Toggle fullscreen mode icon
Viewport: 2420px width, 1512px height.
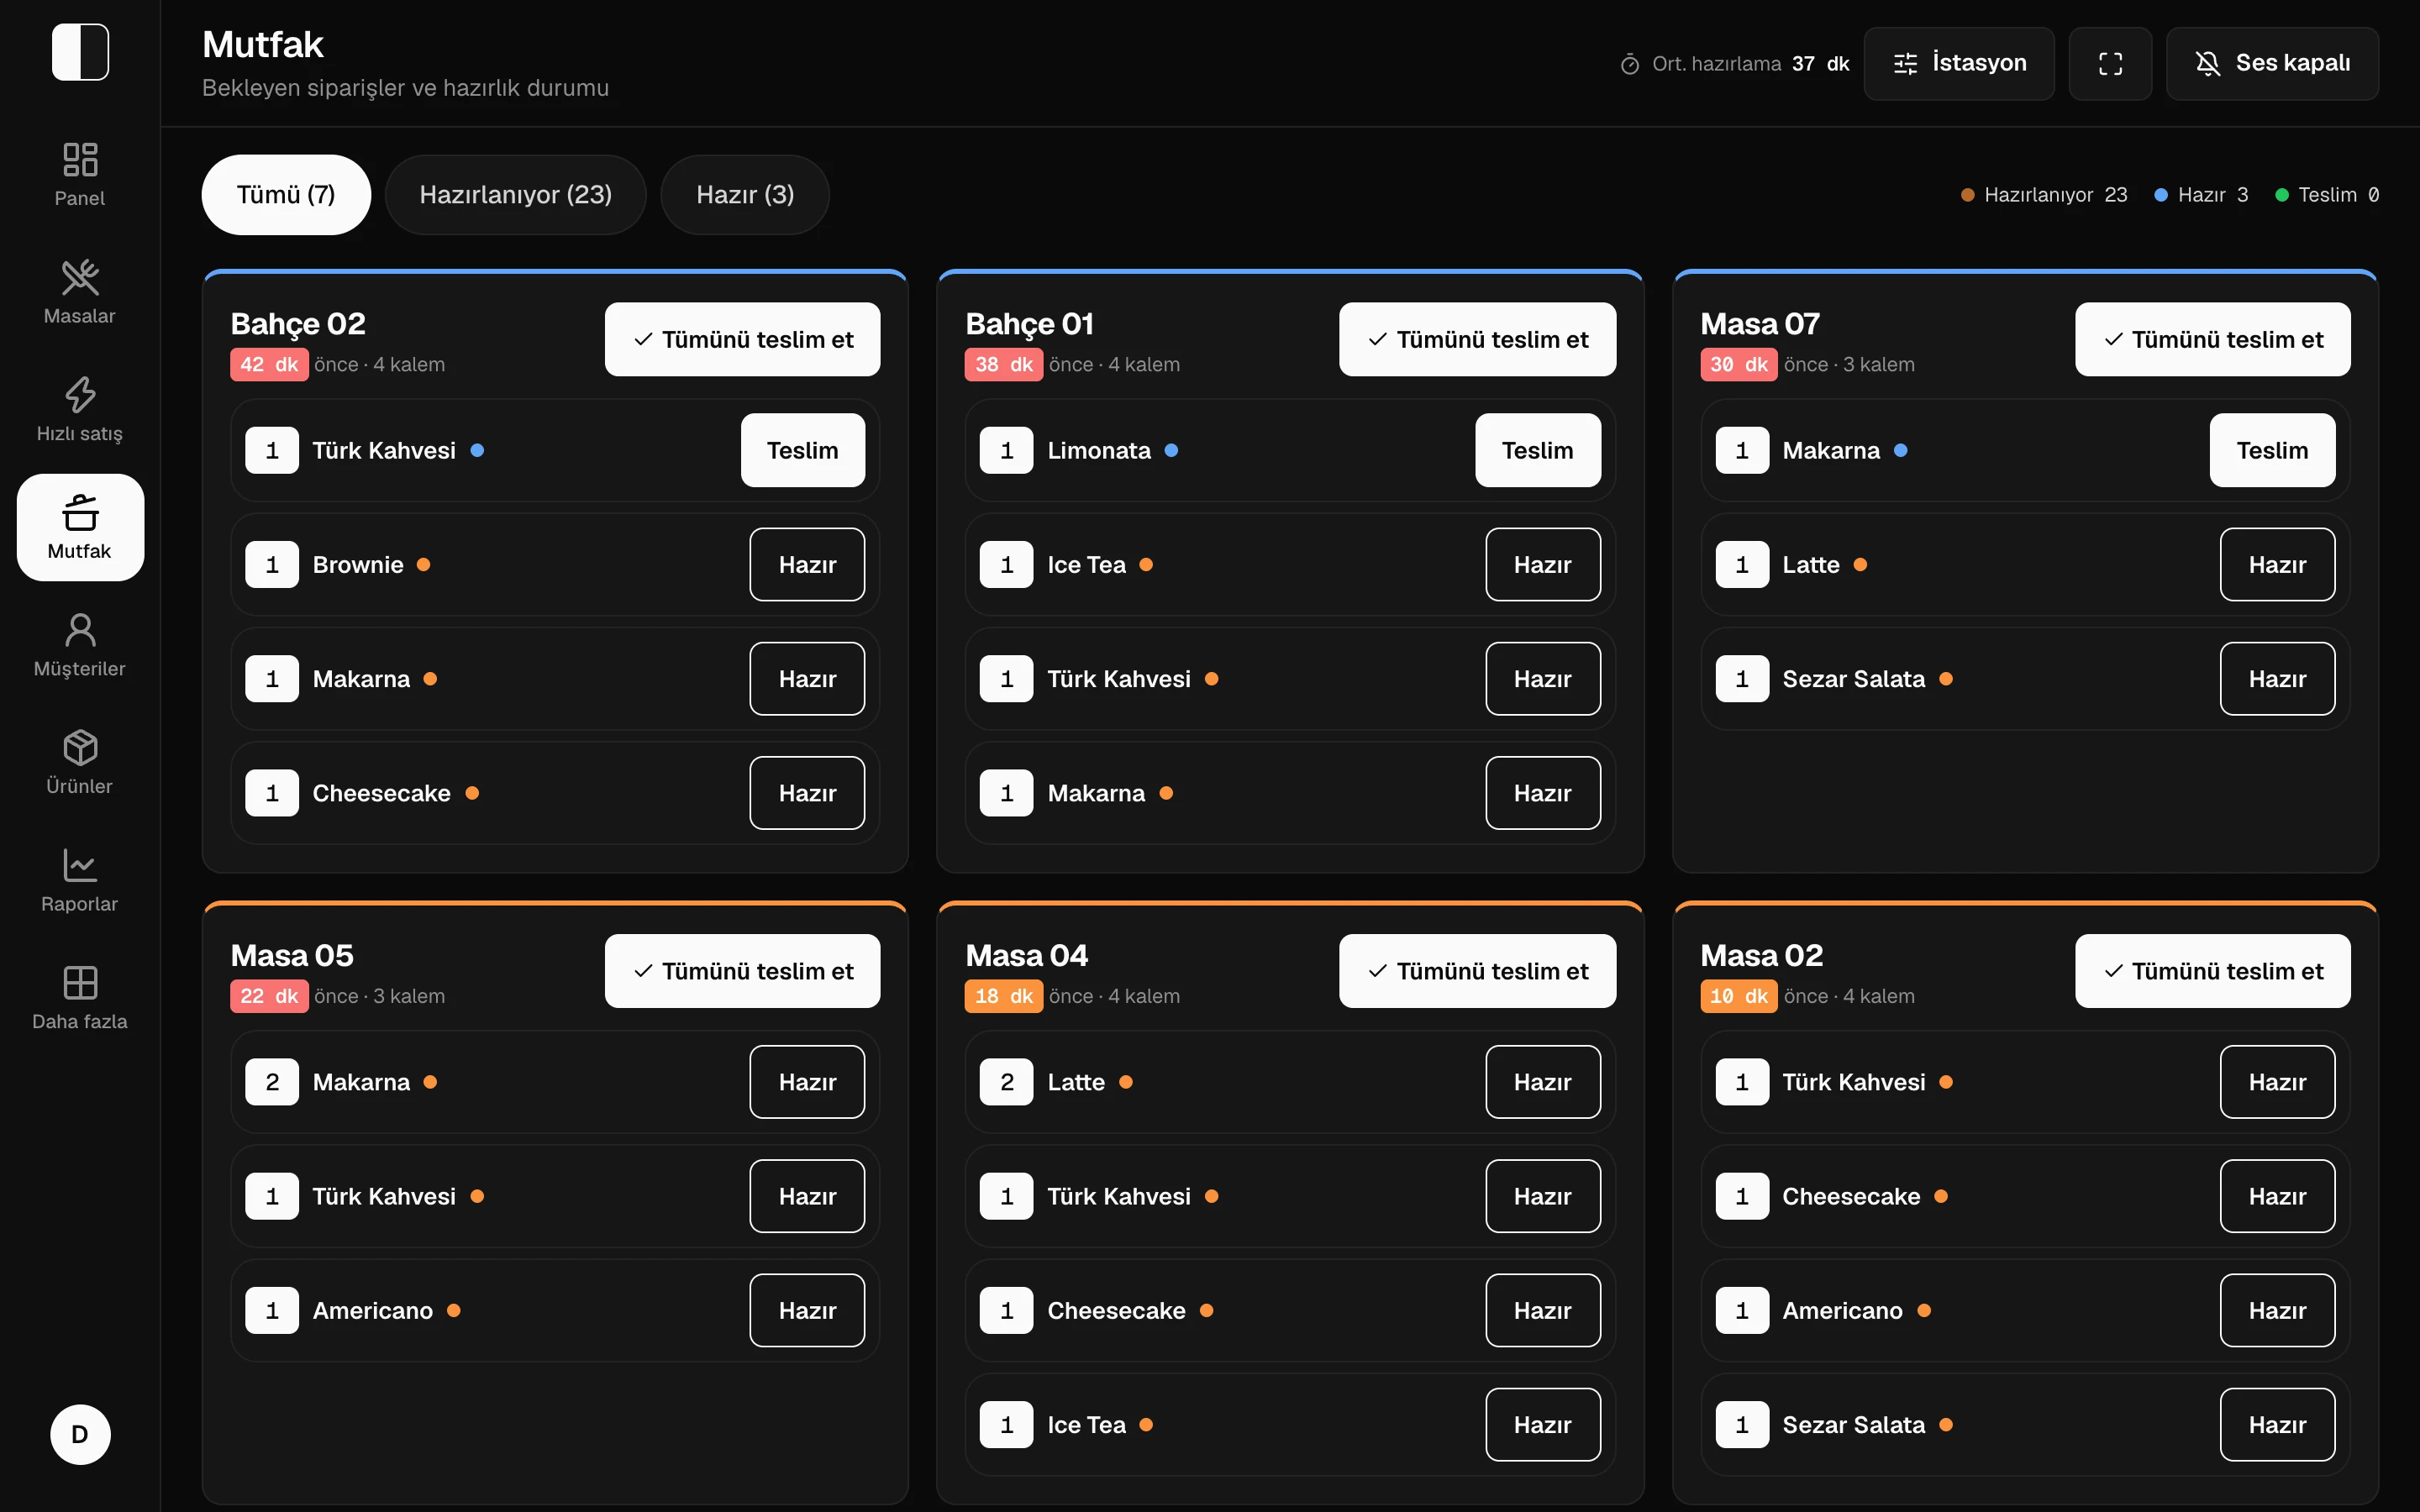tap(2110, 64)
